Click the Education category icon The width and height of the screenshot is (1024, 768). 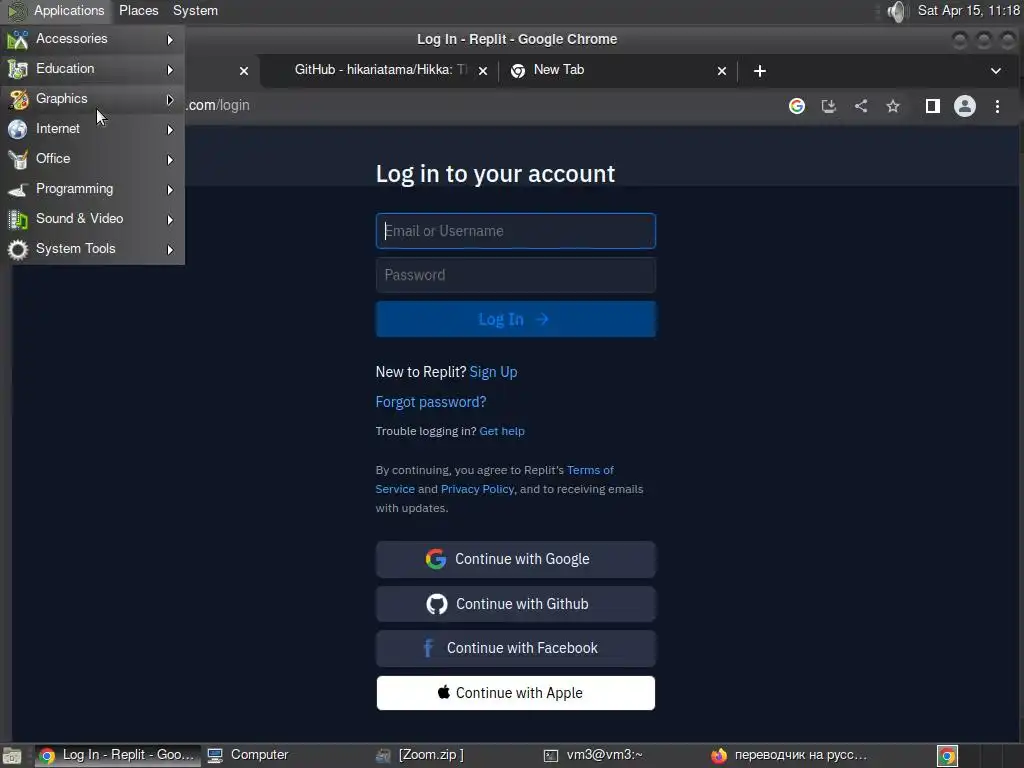18,69
